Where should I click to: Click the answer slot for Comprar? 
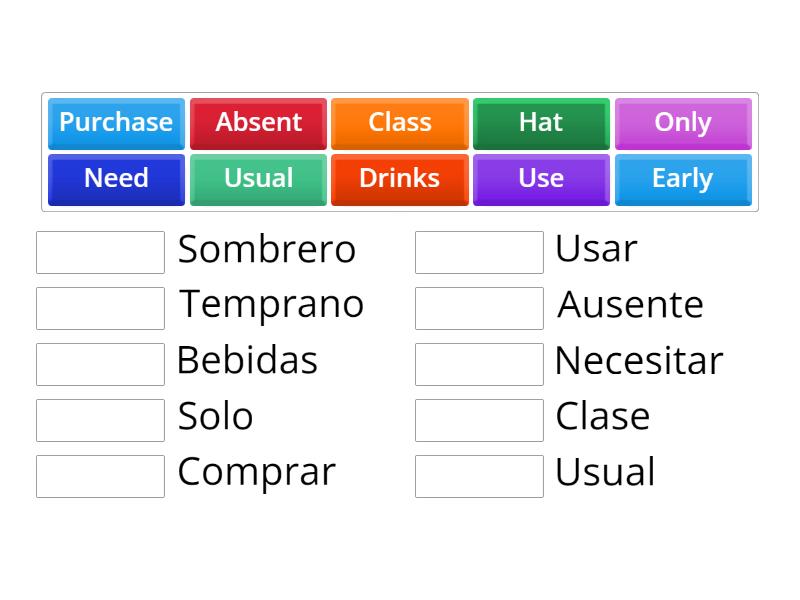click(100, 476)
